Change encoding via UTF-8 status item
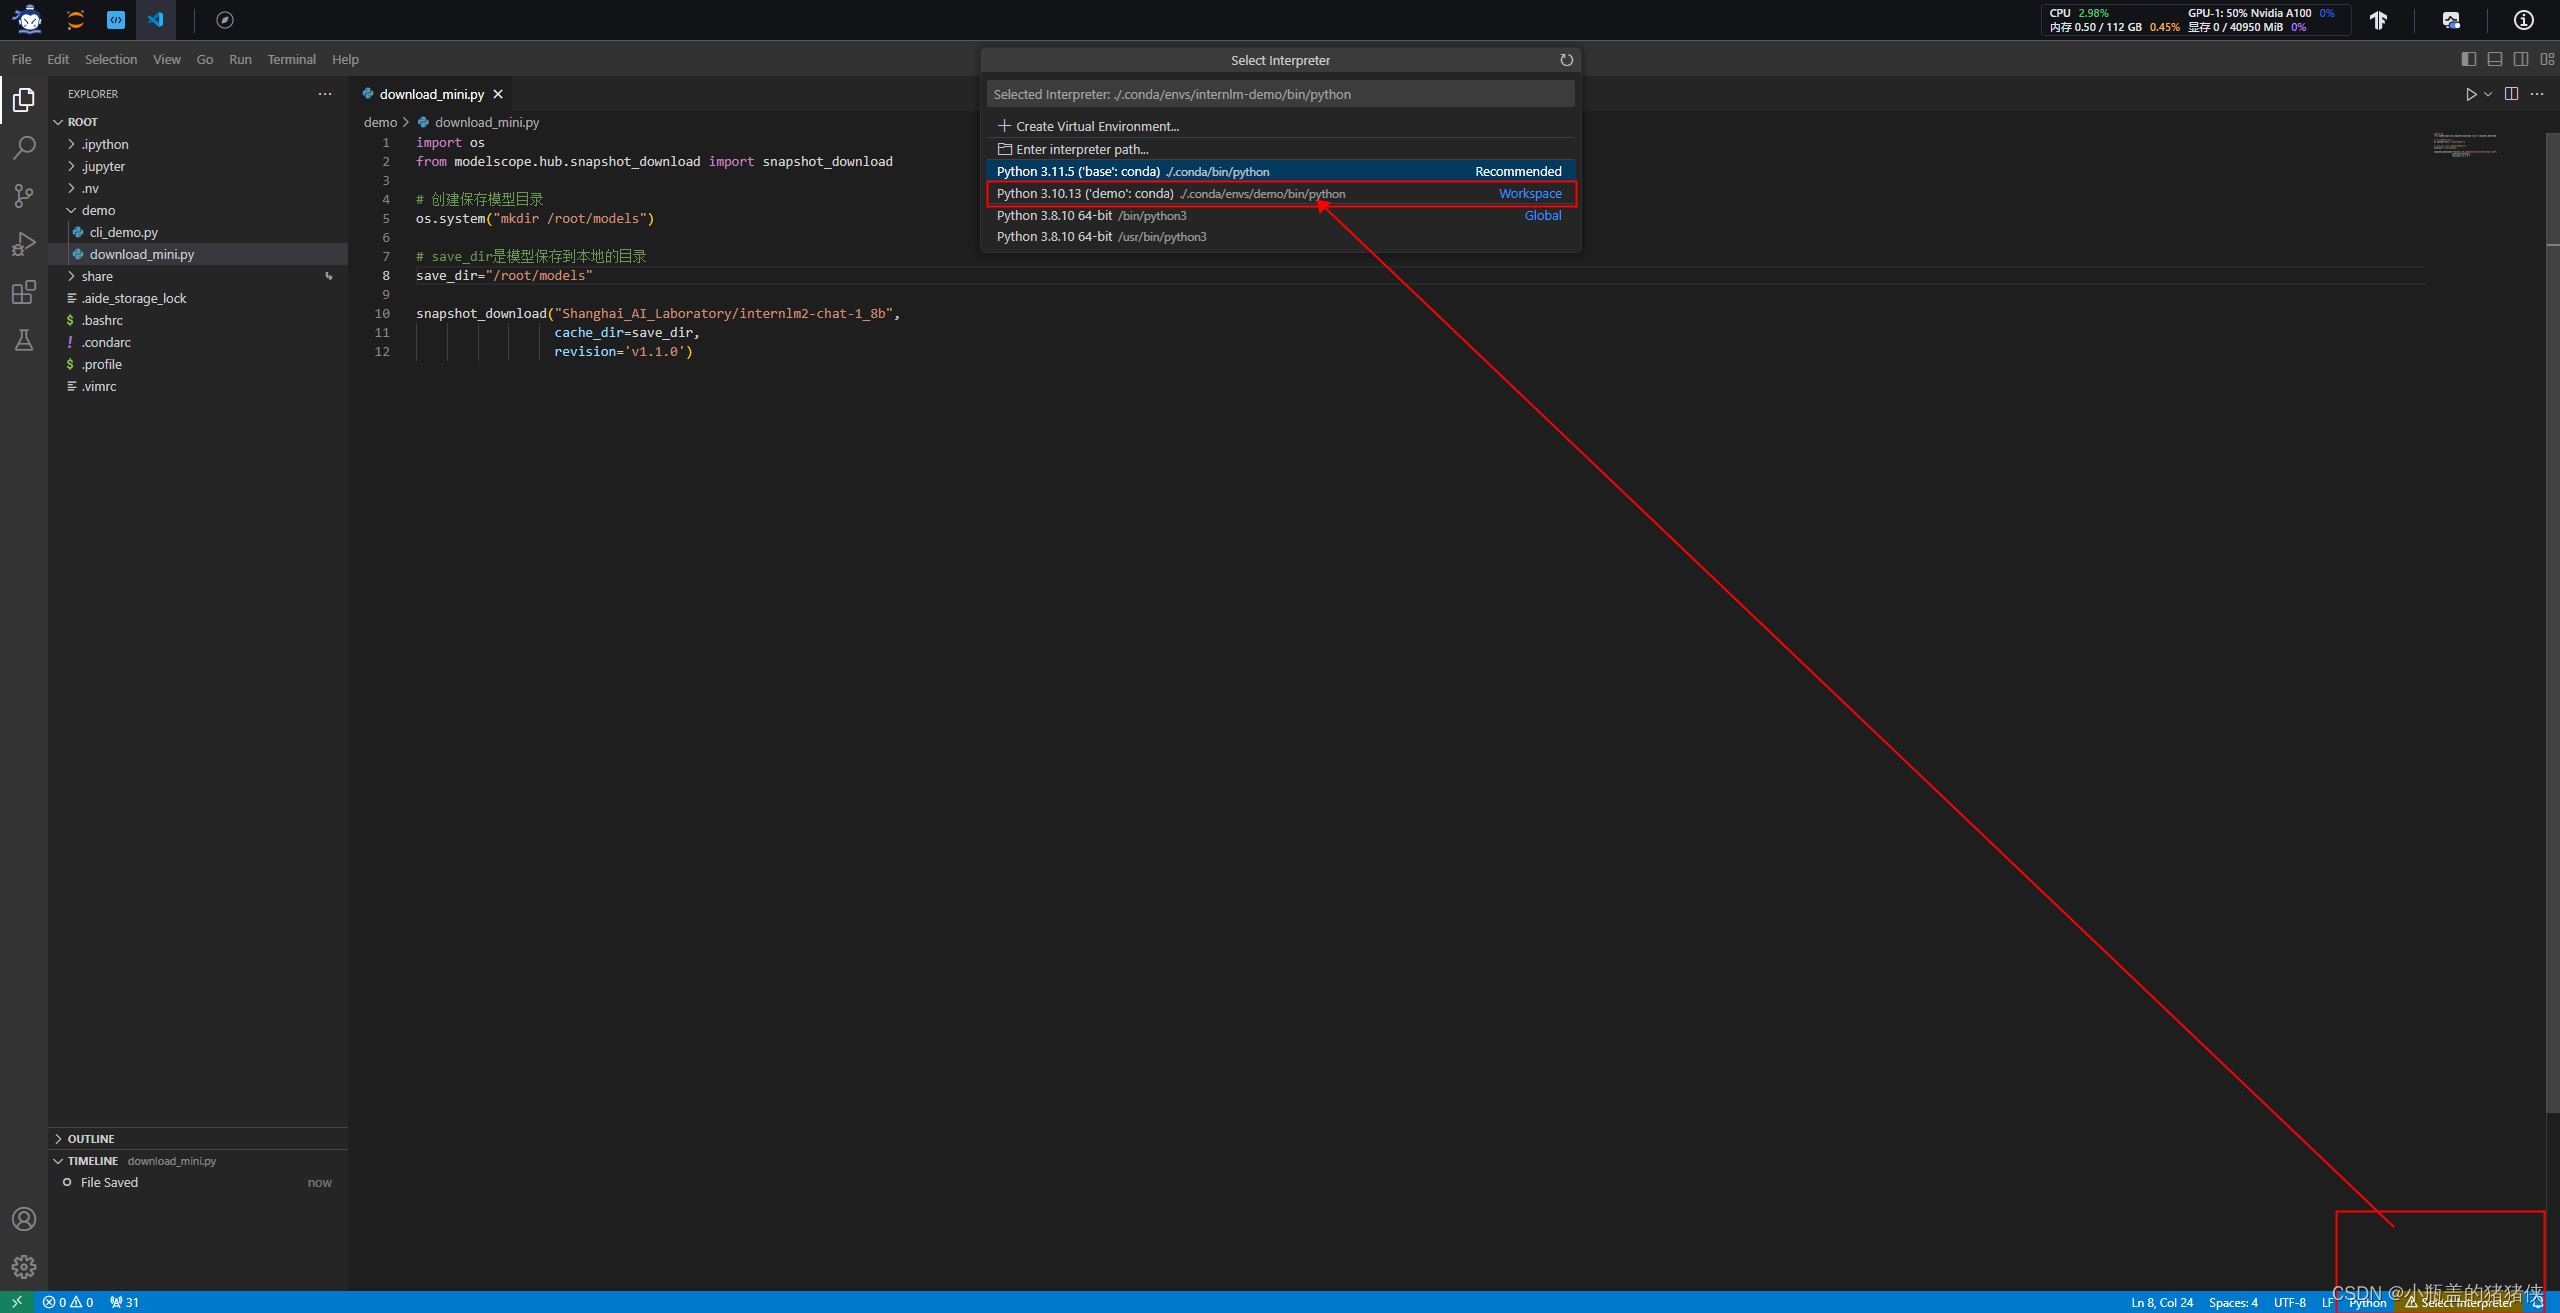The image size is (2560, 1313). tap(2290, 1302)
